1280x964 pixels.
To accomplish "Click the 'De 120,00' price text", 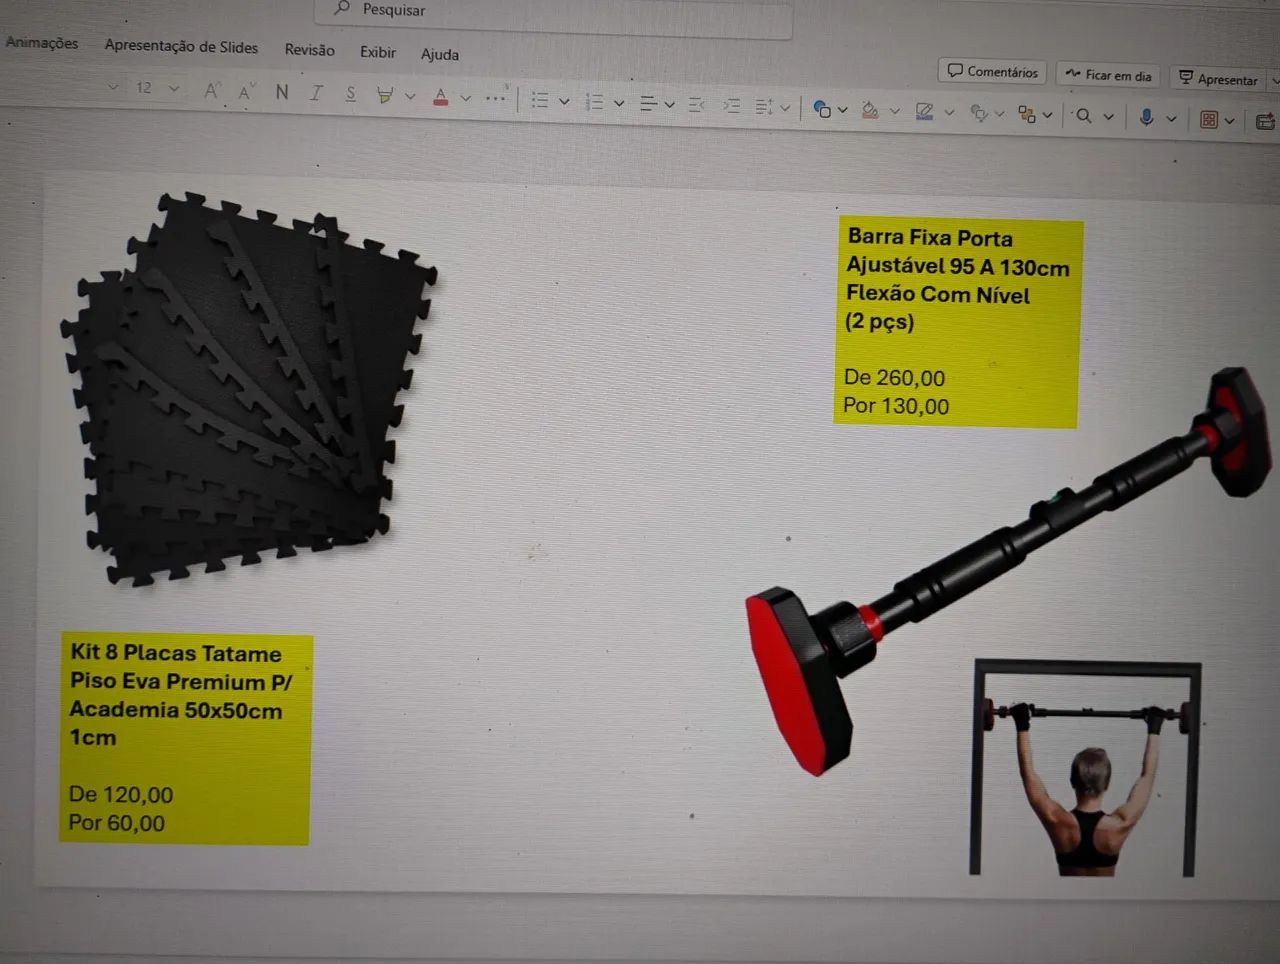I will click(121, 795).
